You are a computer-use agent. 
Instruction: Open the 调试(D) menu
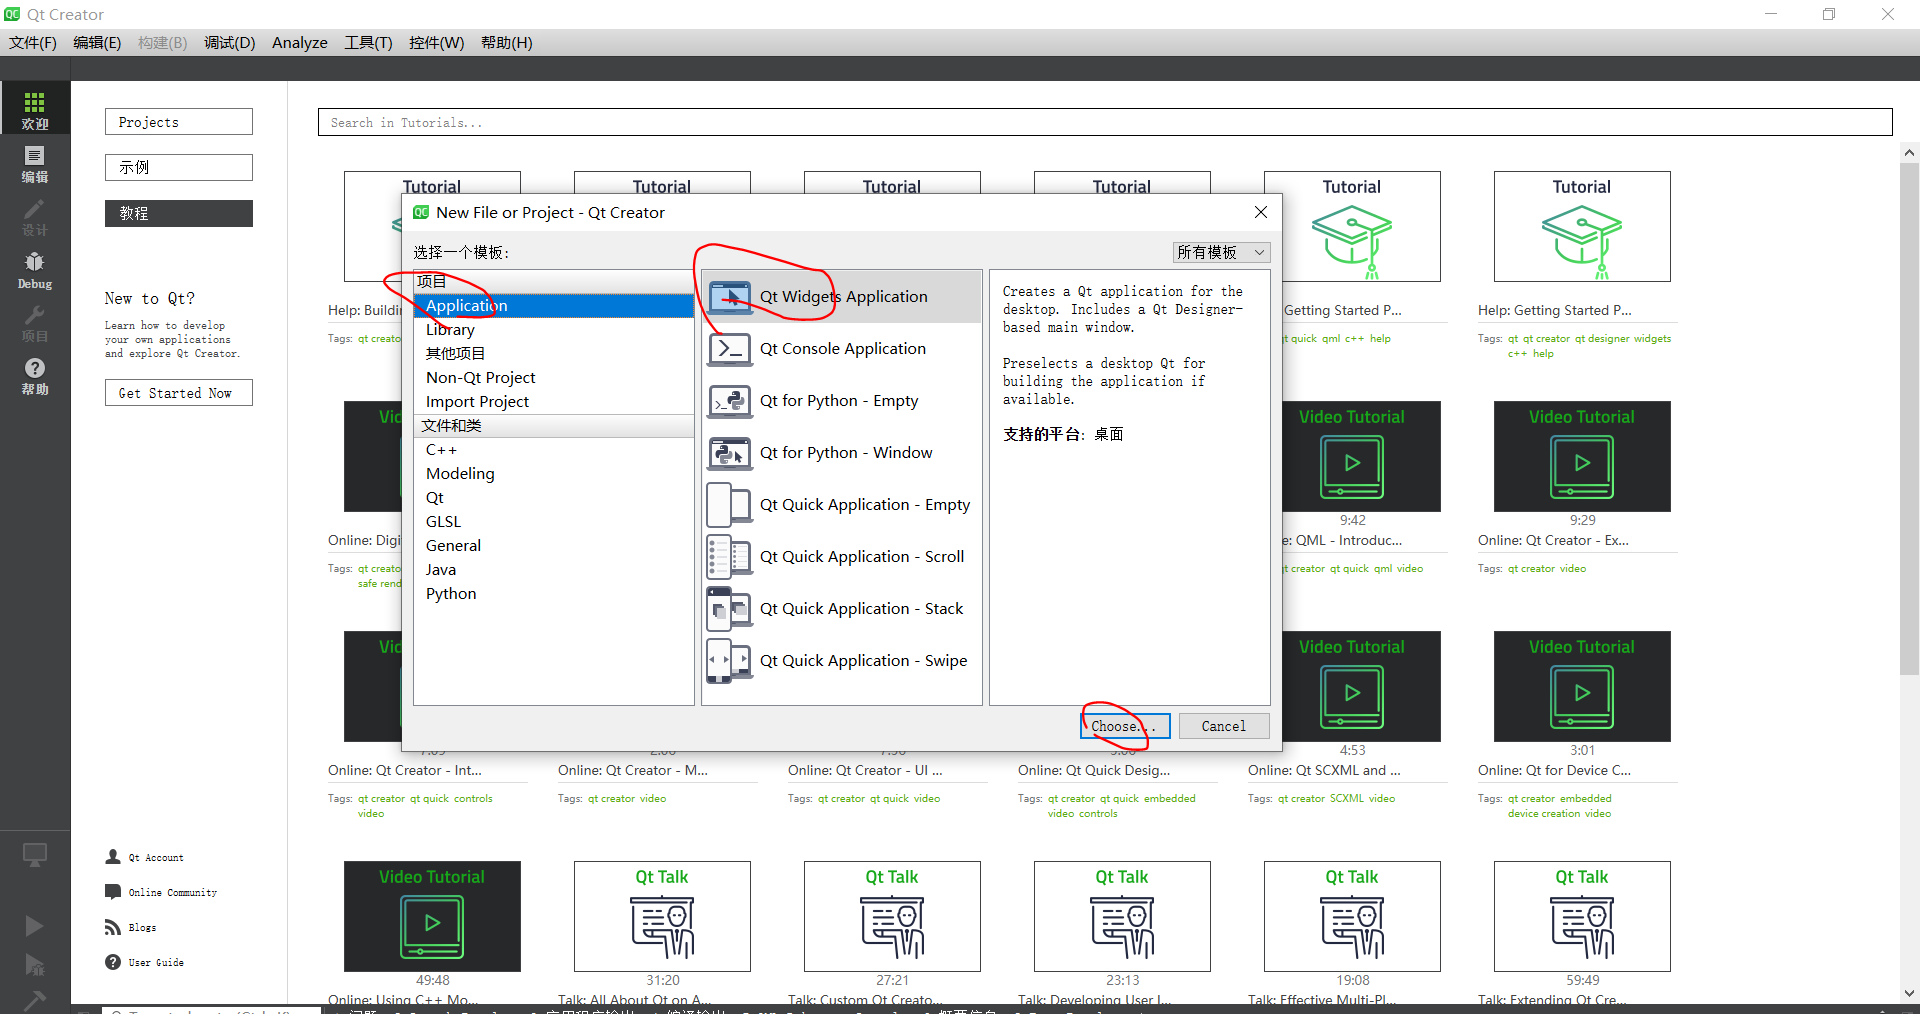click(x=230, y=42)
